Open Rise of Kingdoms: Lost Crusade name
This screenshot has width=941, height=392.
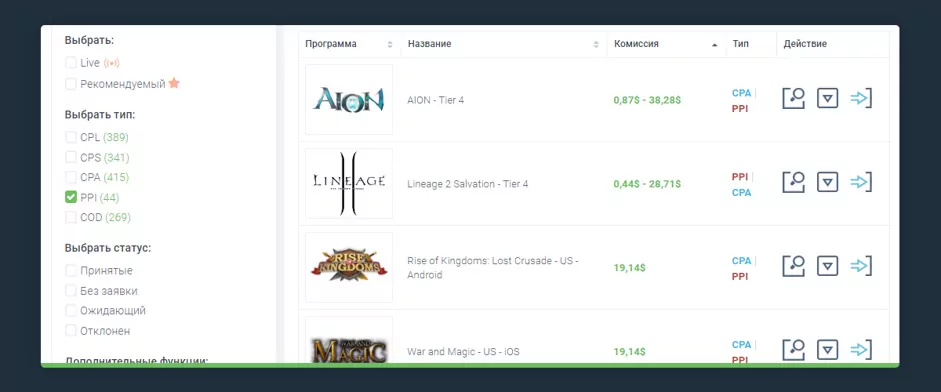[x=493, y=268]
